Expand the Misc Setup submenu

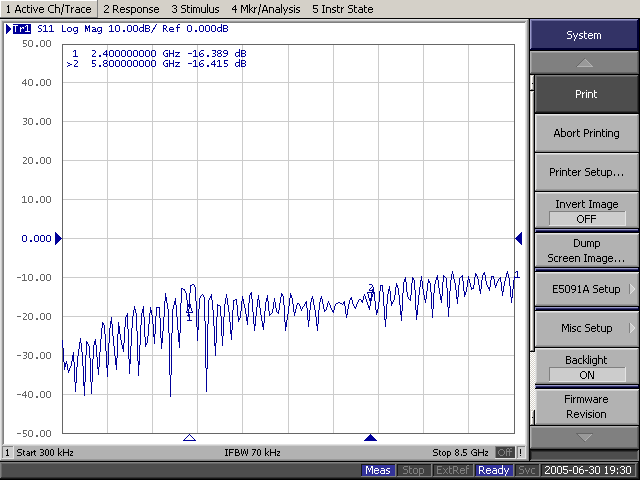pos(586,328)
